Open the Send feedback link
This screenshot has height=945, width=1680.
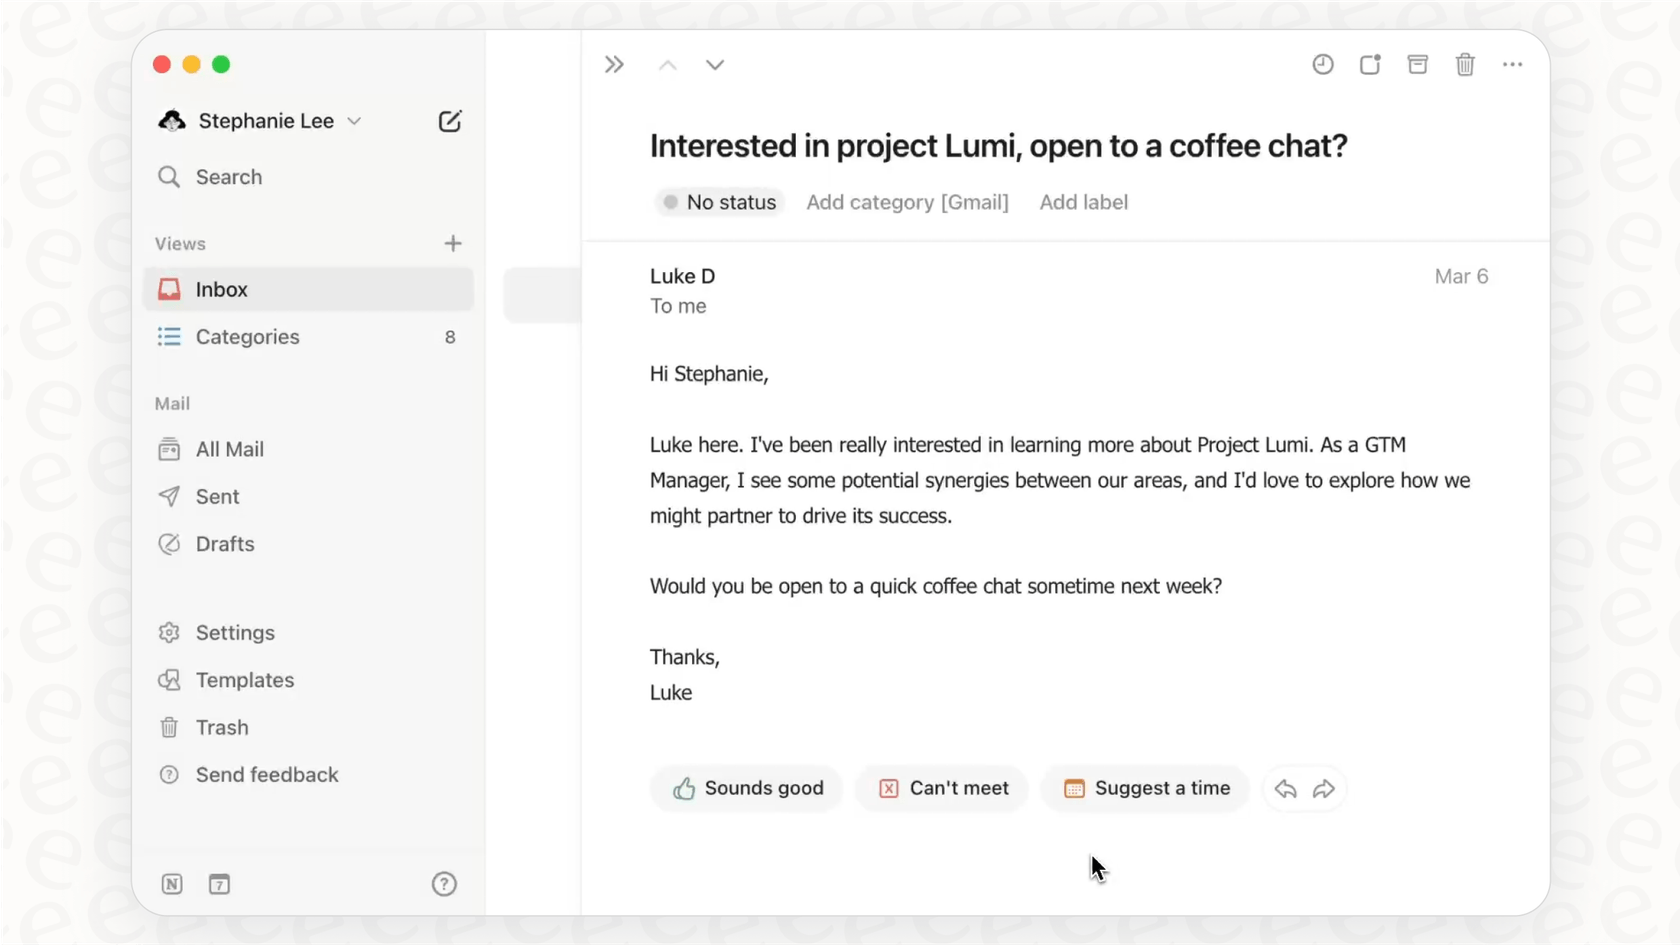coord(266,774)
